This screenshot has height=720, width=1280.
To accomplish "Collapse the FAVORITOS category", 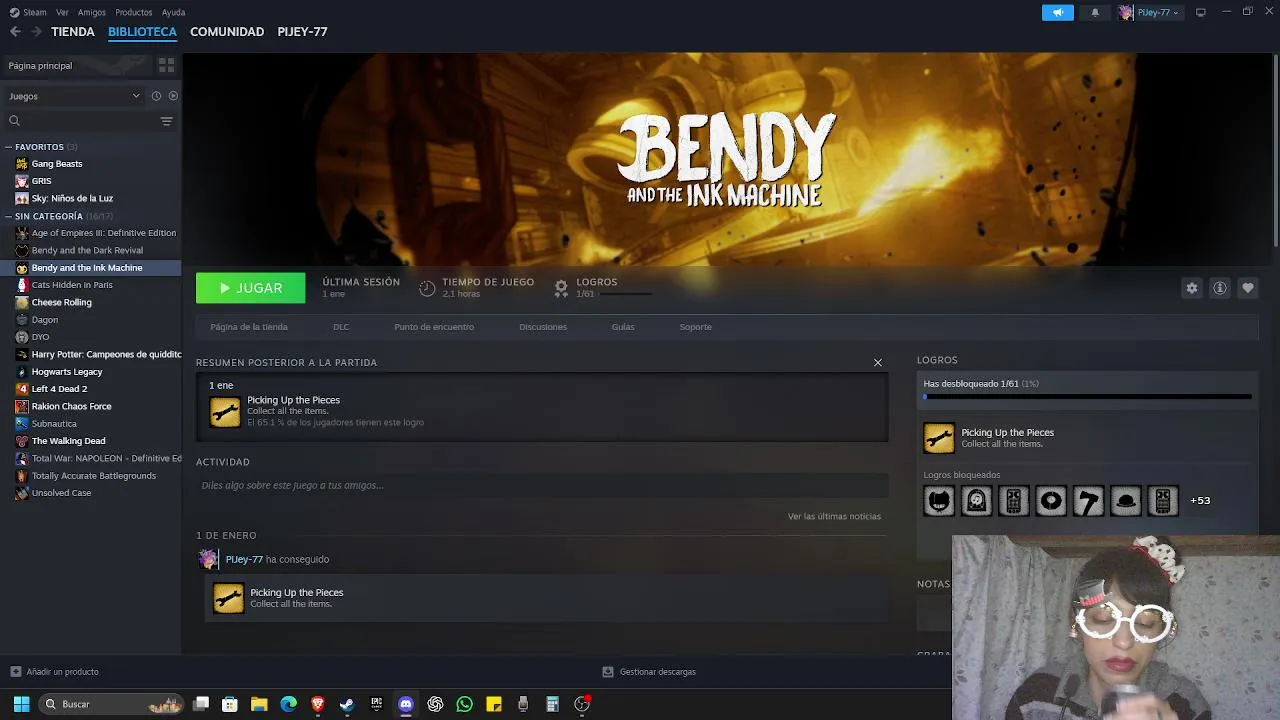I will (x=9, y=147).
